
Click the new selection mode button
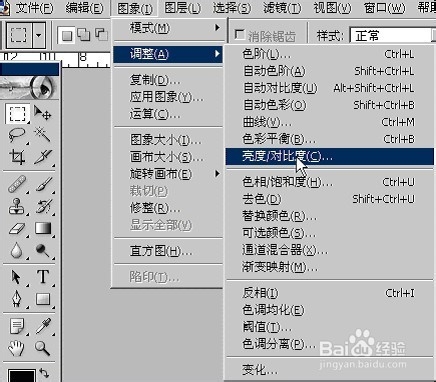[x=67, y=35]
